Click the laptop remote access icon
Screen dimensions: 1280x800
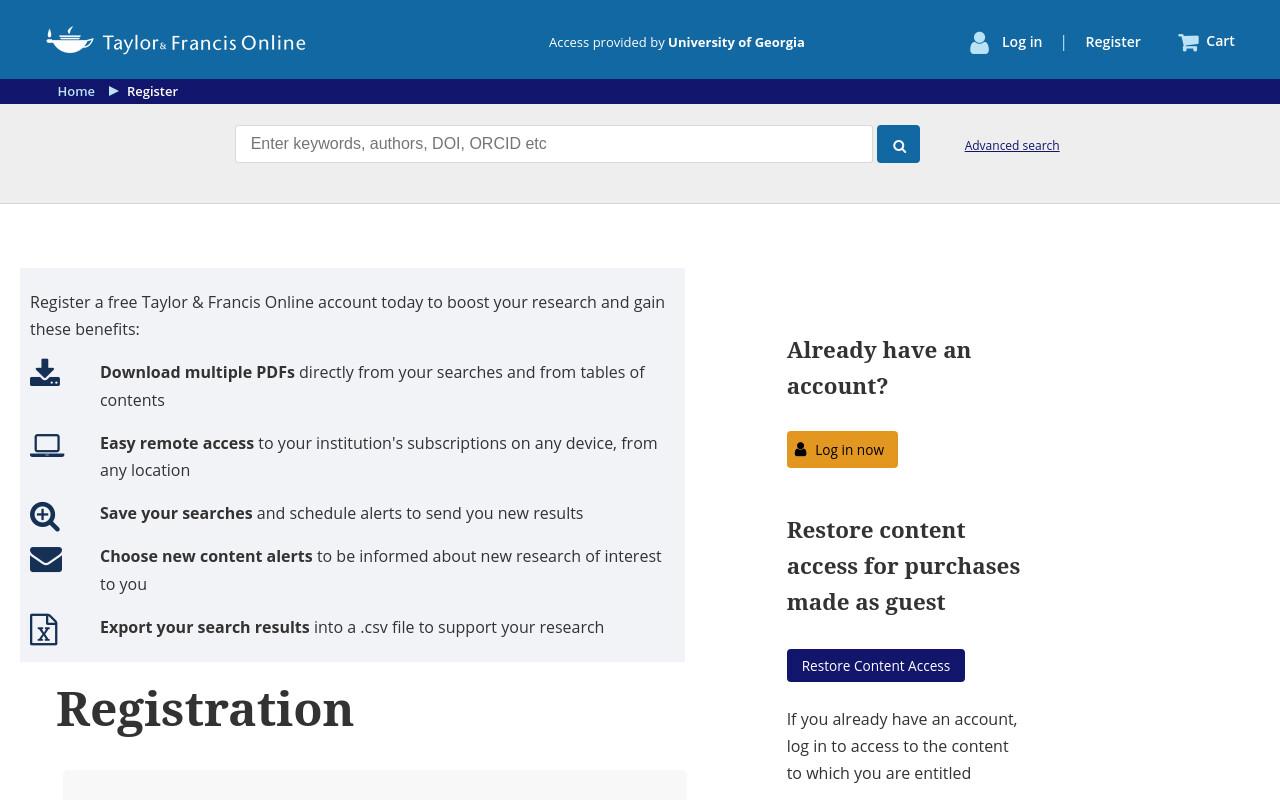point(47,445)
